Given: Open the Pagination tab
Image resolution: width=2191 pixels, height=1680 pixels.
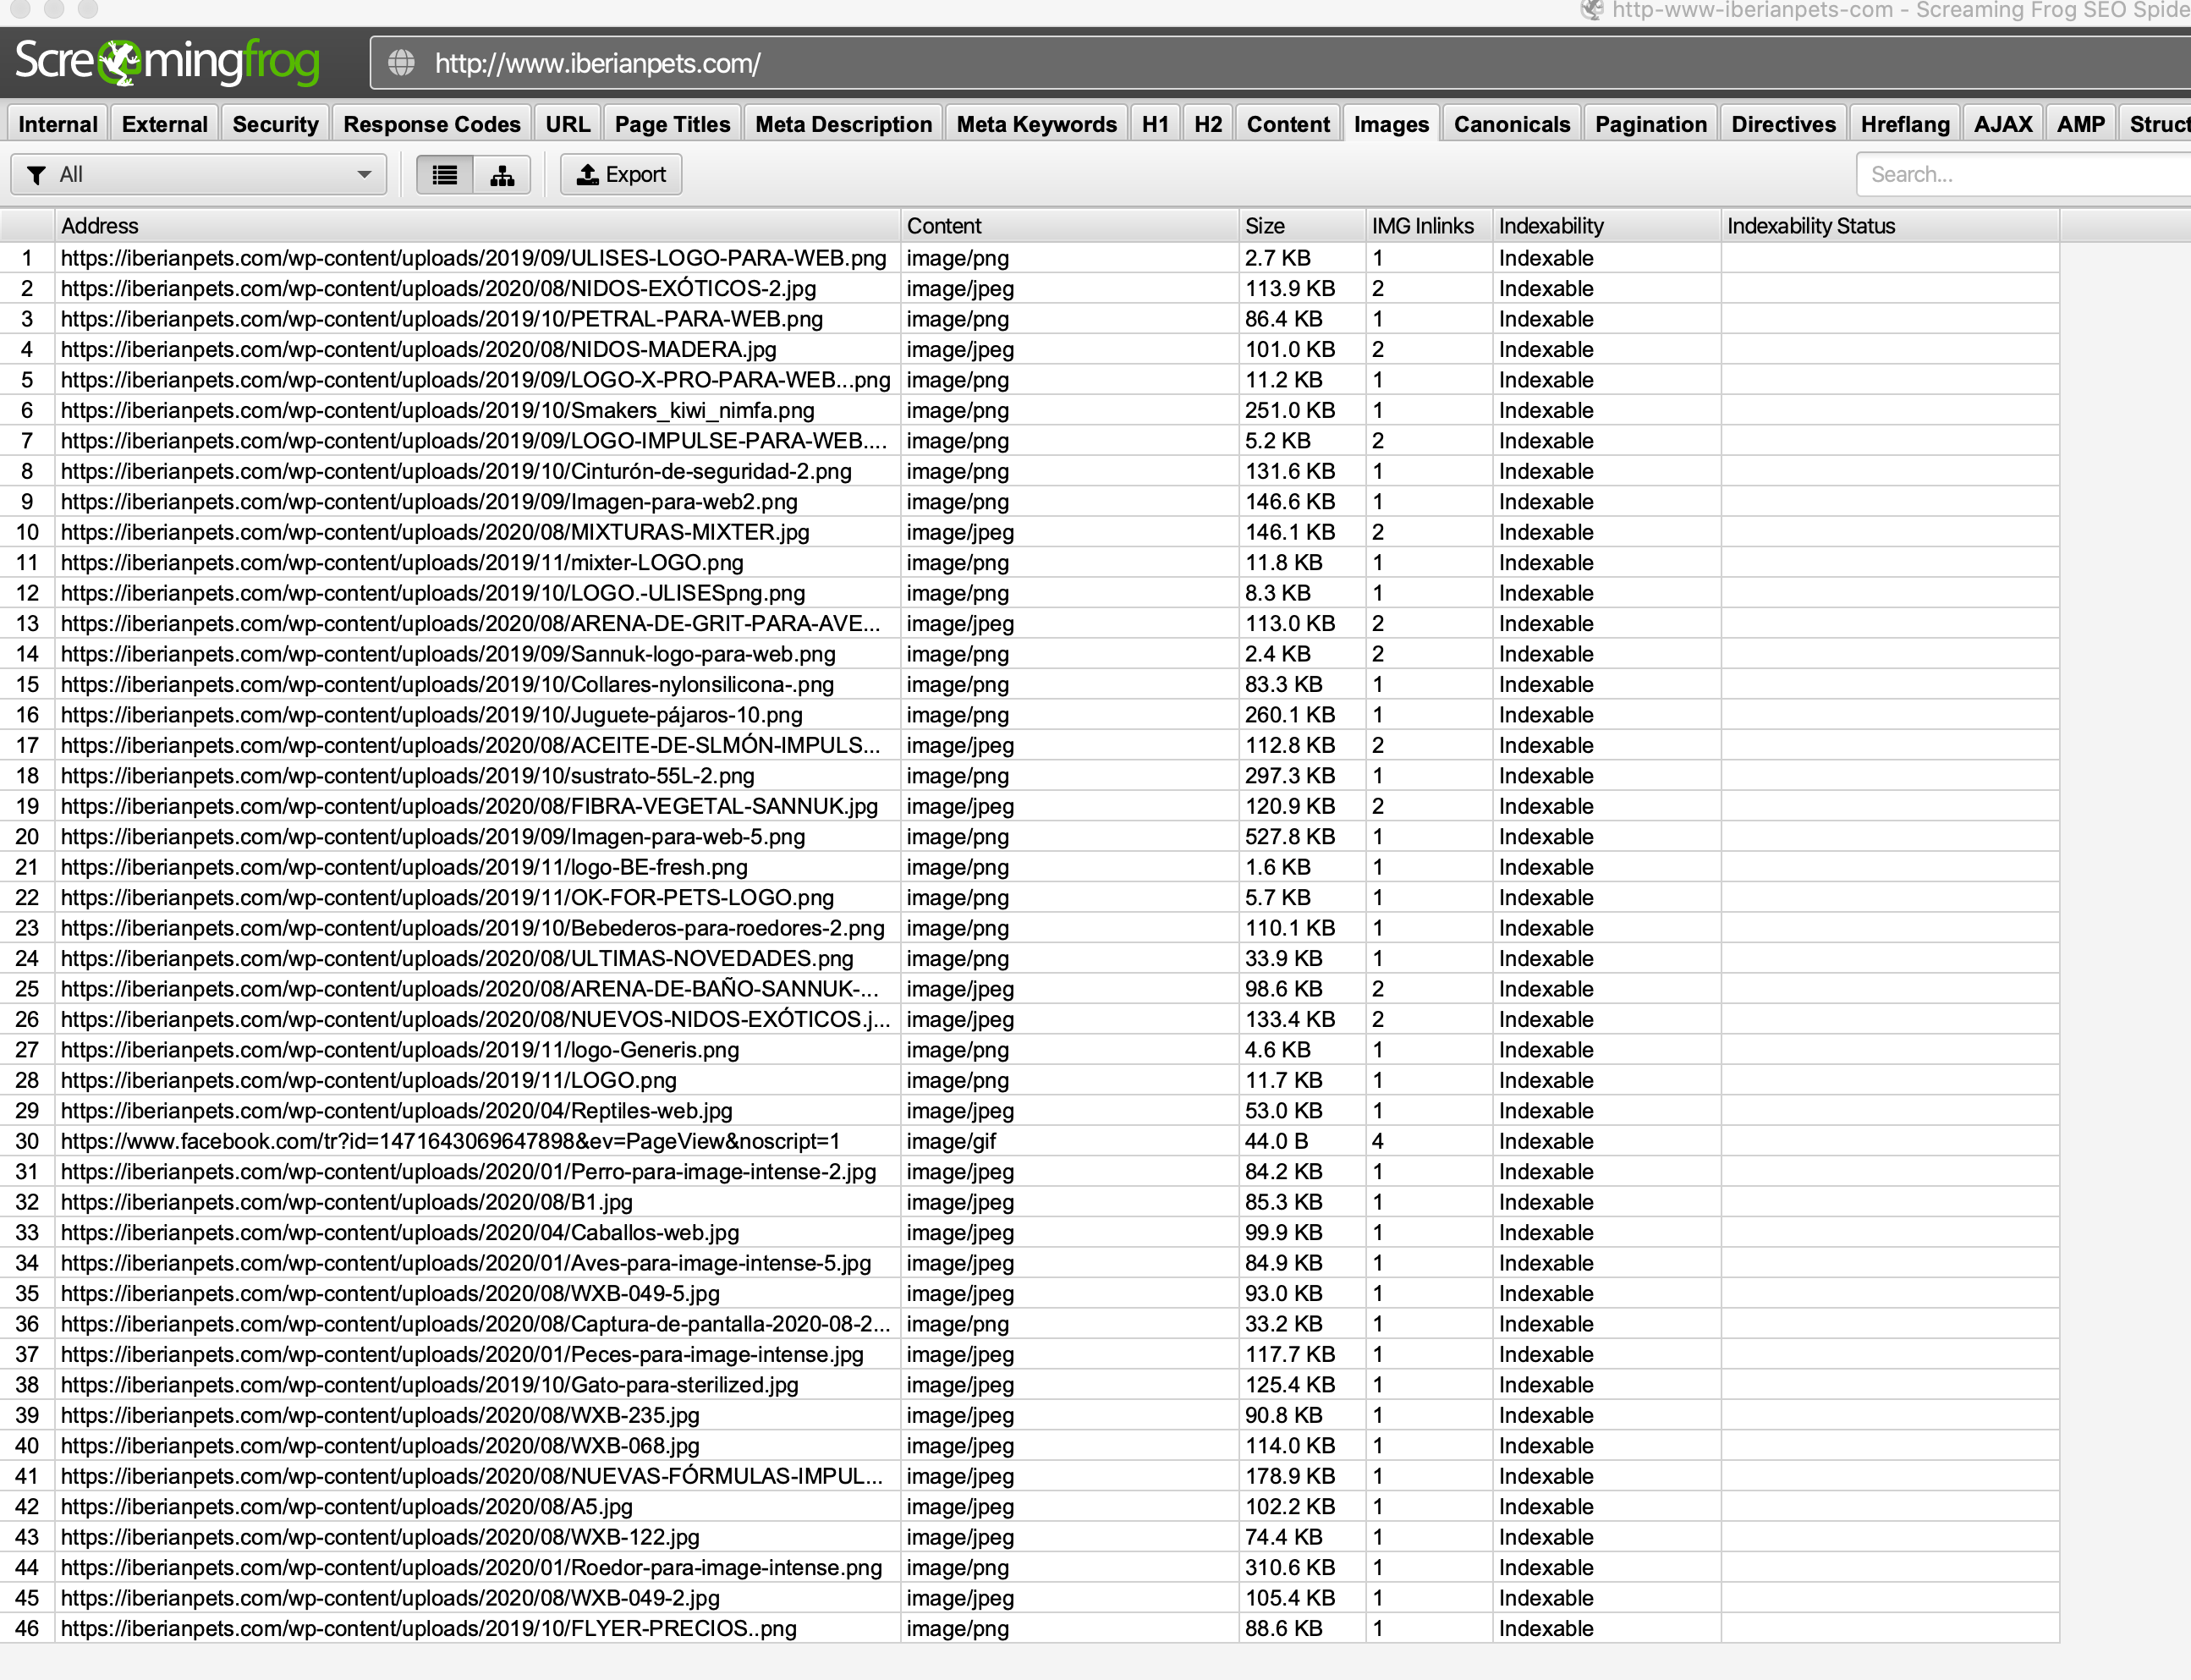Looking at the screenshot, I should point(1651,124).
